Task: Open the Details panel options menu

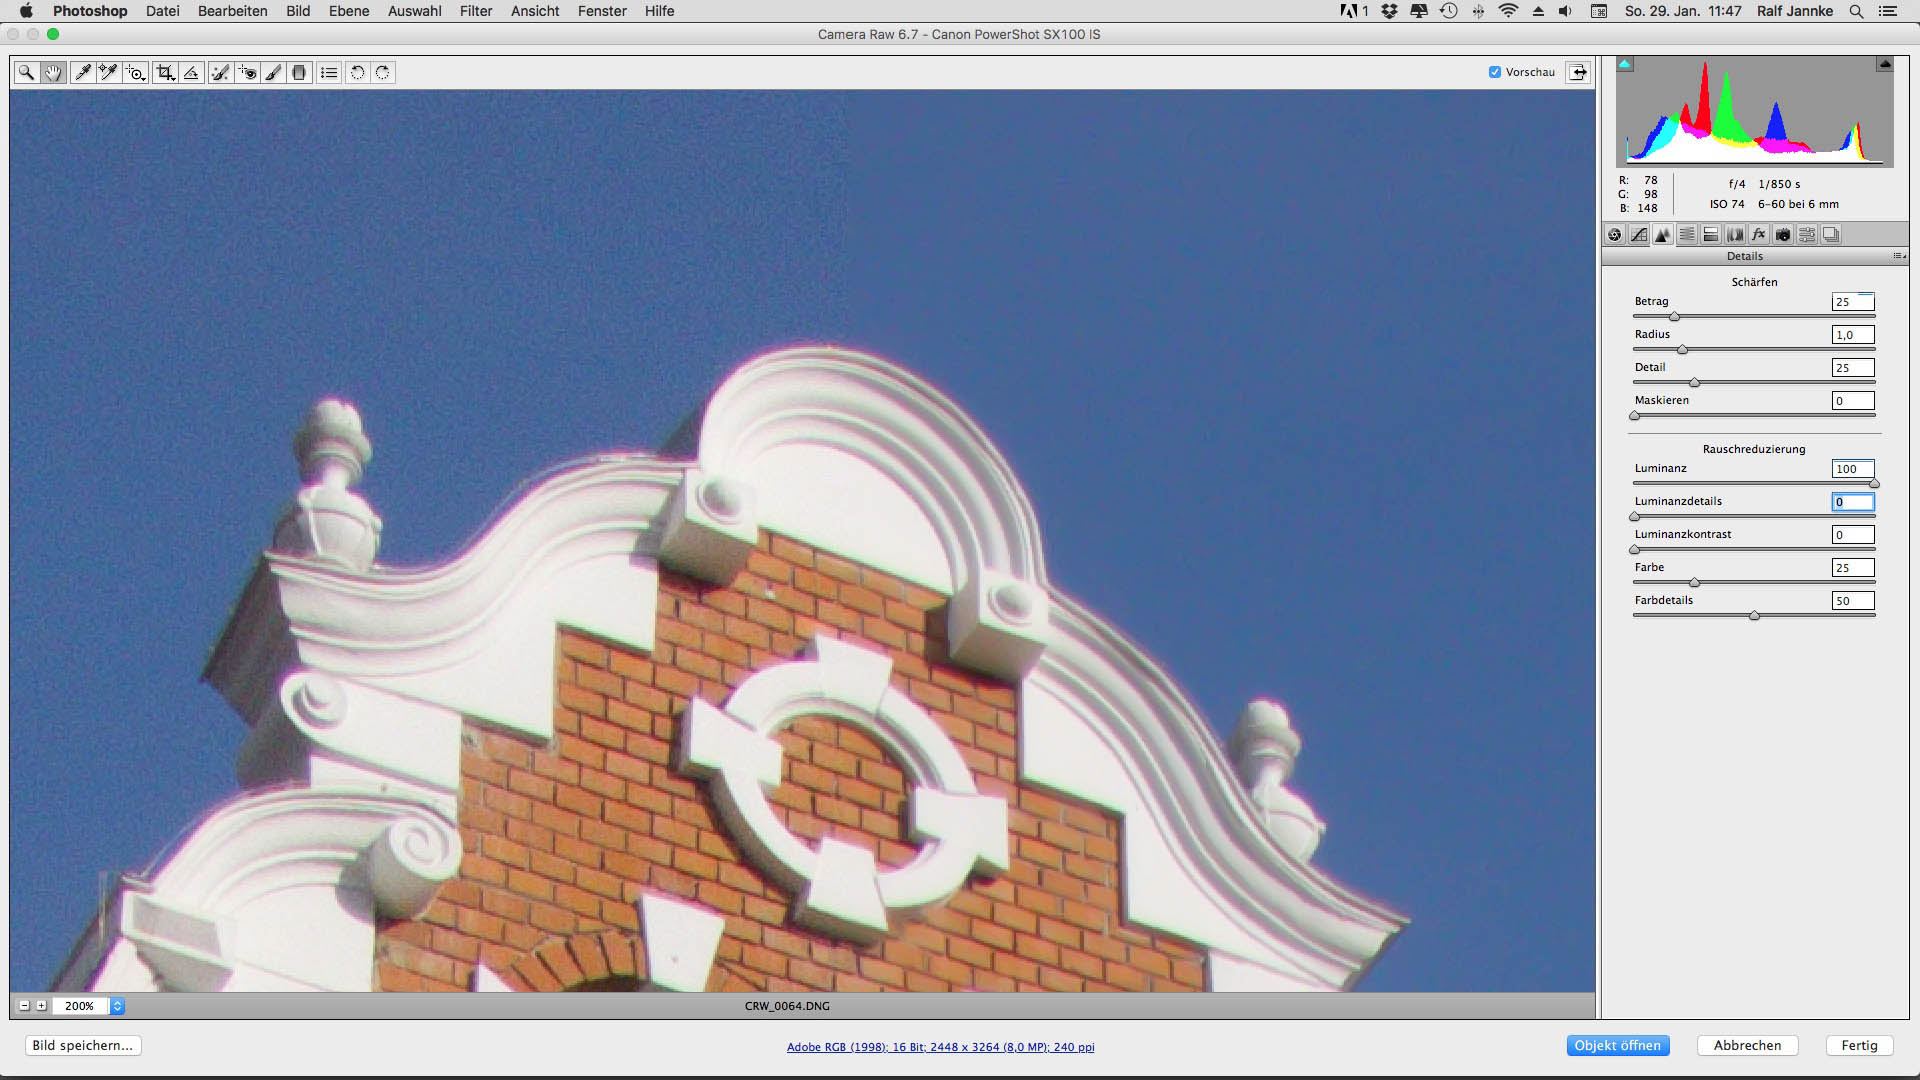Action: point(1899,257)
